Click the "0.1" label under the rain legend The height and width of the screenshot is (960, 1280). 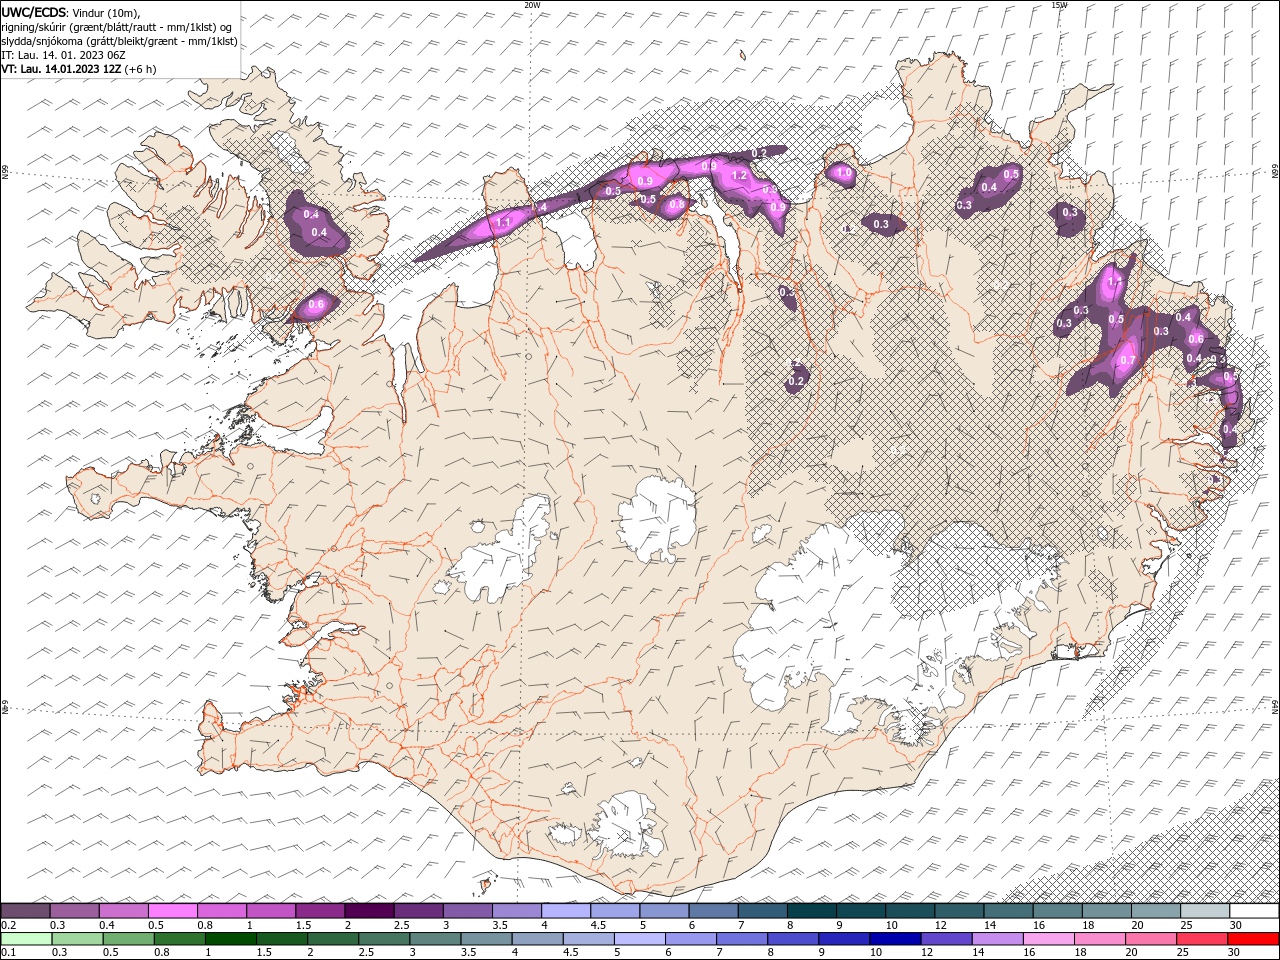(x=8, y=953)
